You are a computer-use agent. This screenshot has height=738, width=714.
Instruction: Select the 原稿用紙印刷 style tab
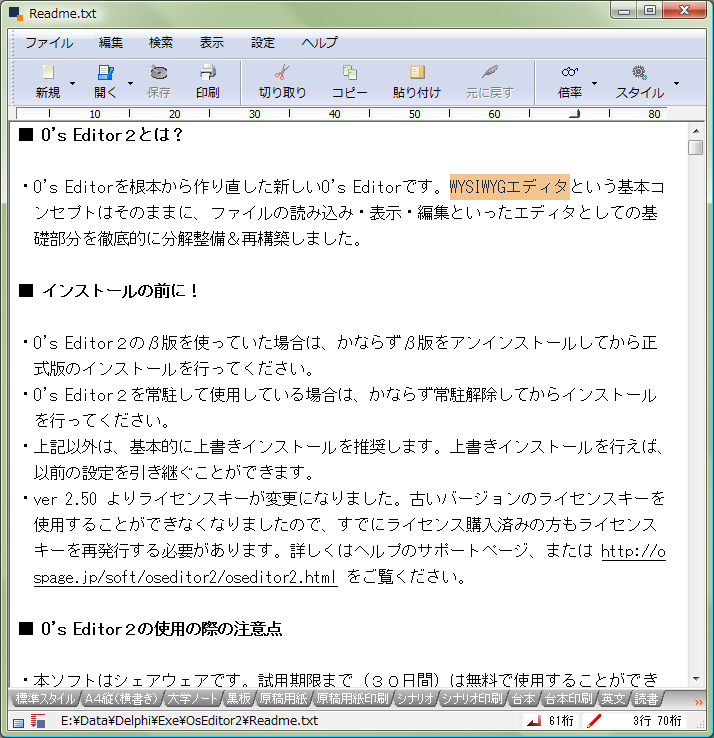(x=353, y=699)
